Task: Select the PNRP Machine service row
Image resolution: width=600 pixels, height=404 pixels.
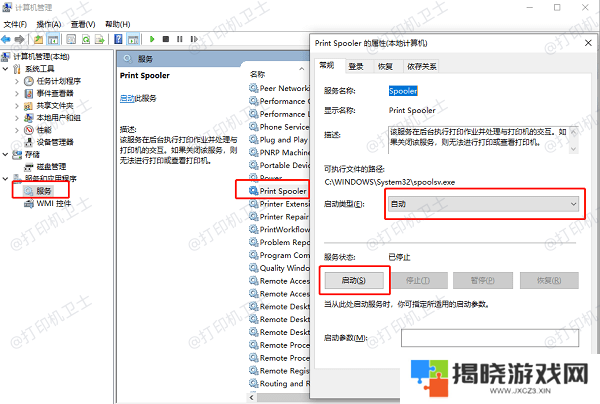Action: tap(279, 152)
